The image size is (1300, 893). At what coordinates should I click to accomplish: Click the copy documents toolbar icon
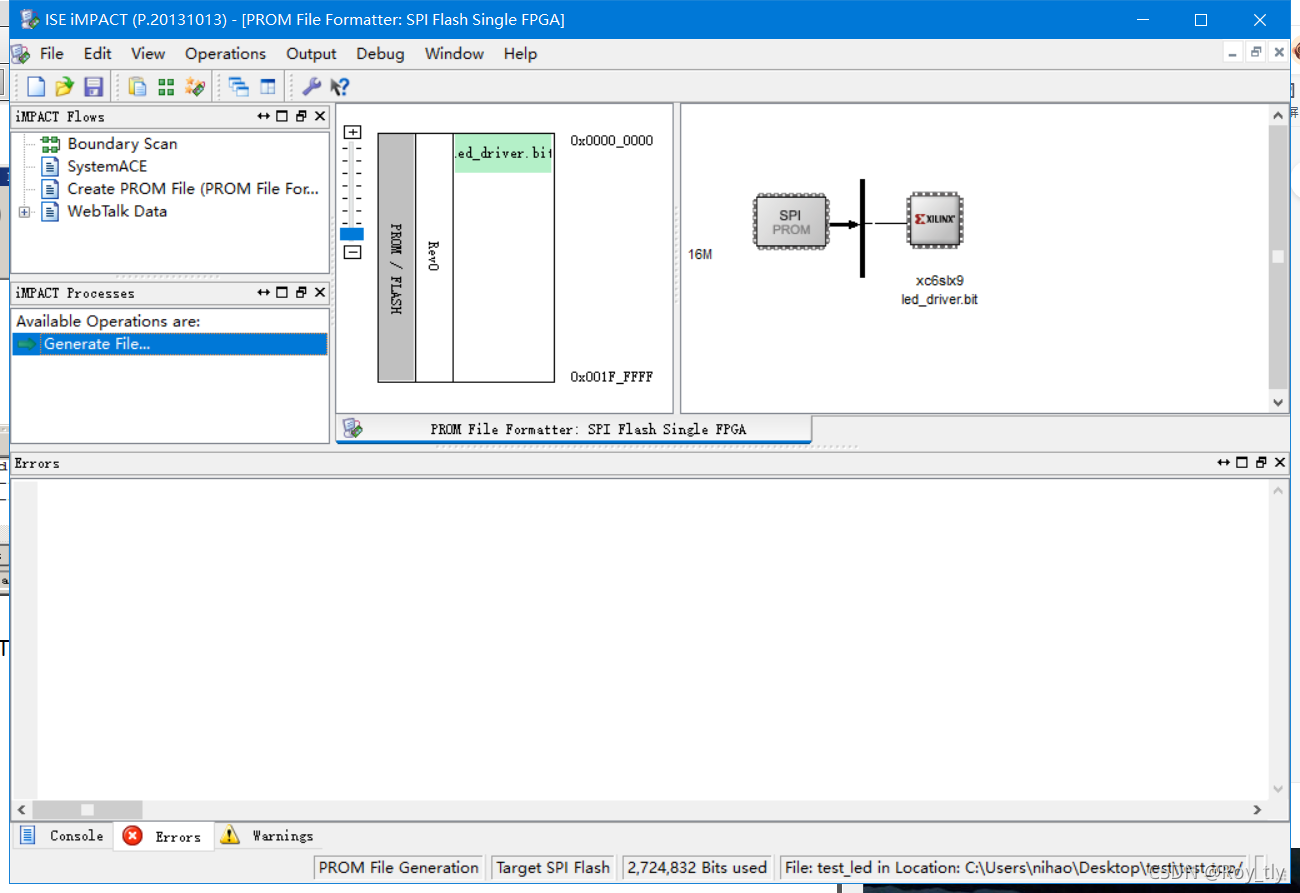coord(137,87)
